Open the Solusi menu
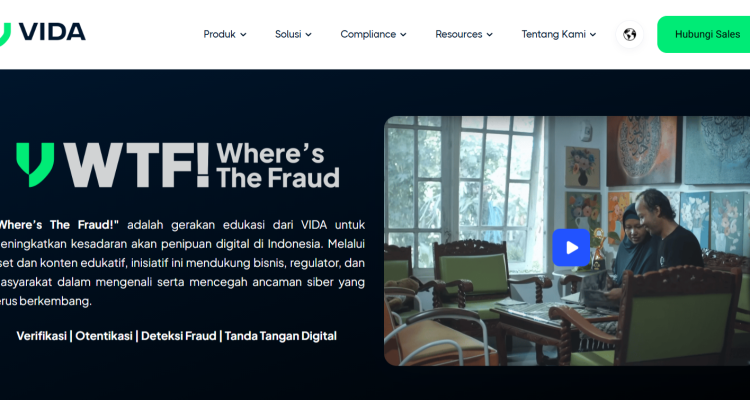This screenshot has width=750, height=400. click(x=293, y=34)
